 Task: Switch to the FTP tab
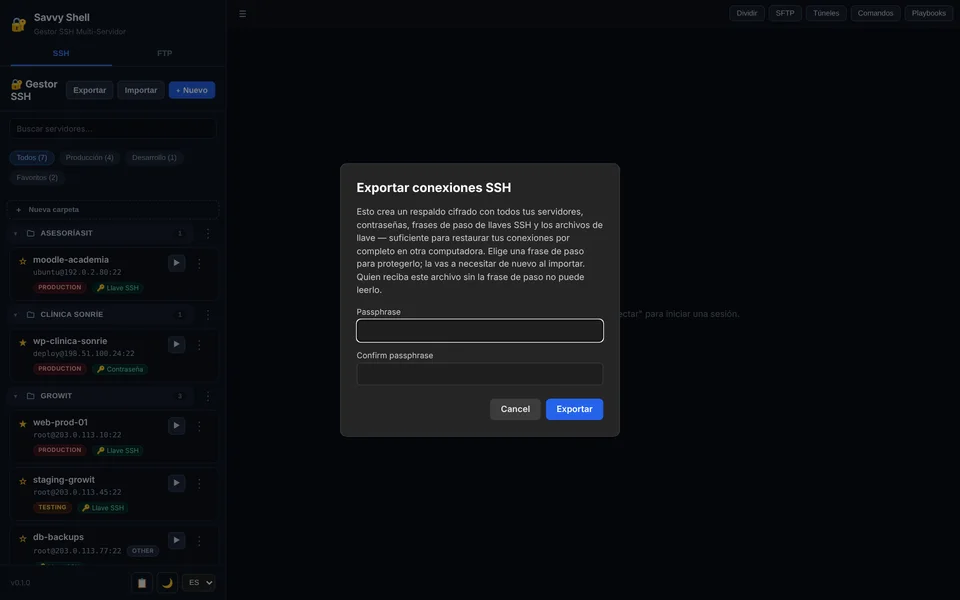[164, 53]
